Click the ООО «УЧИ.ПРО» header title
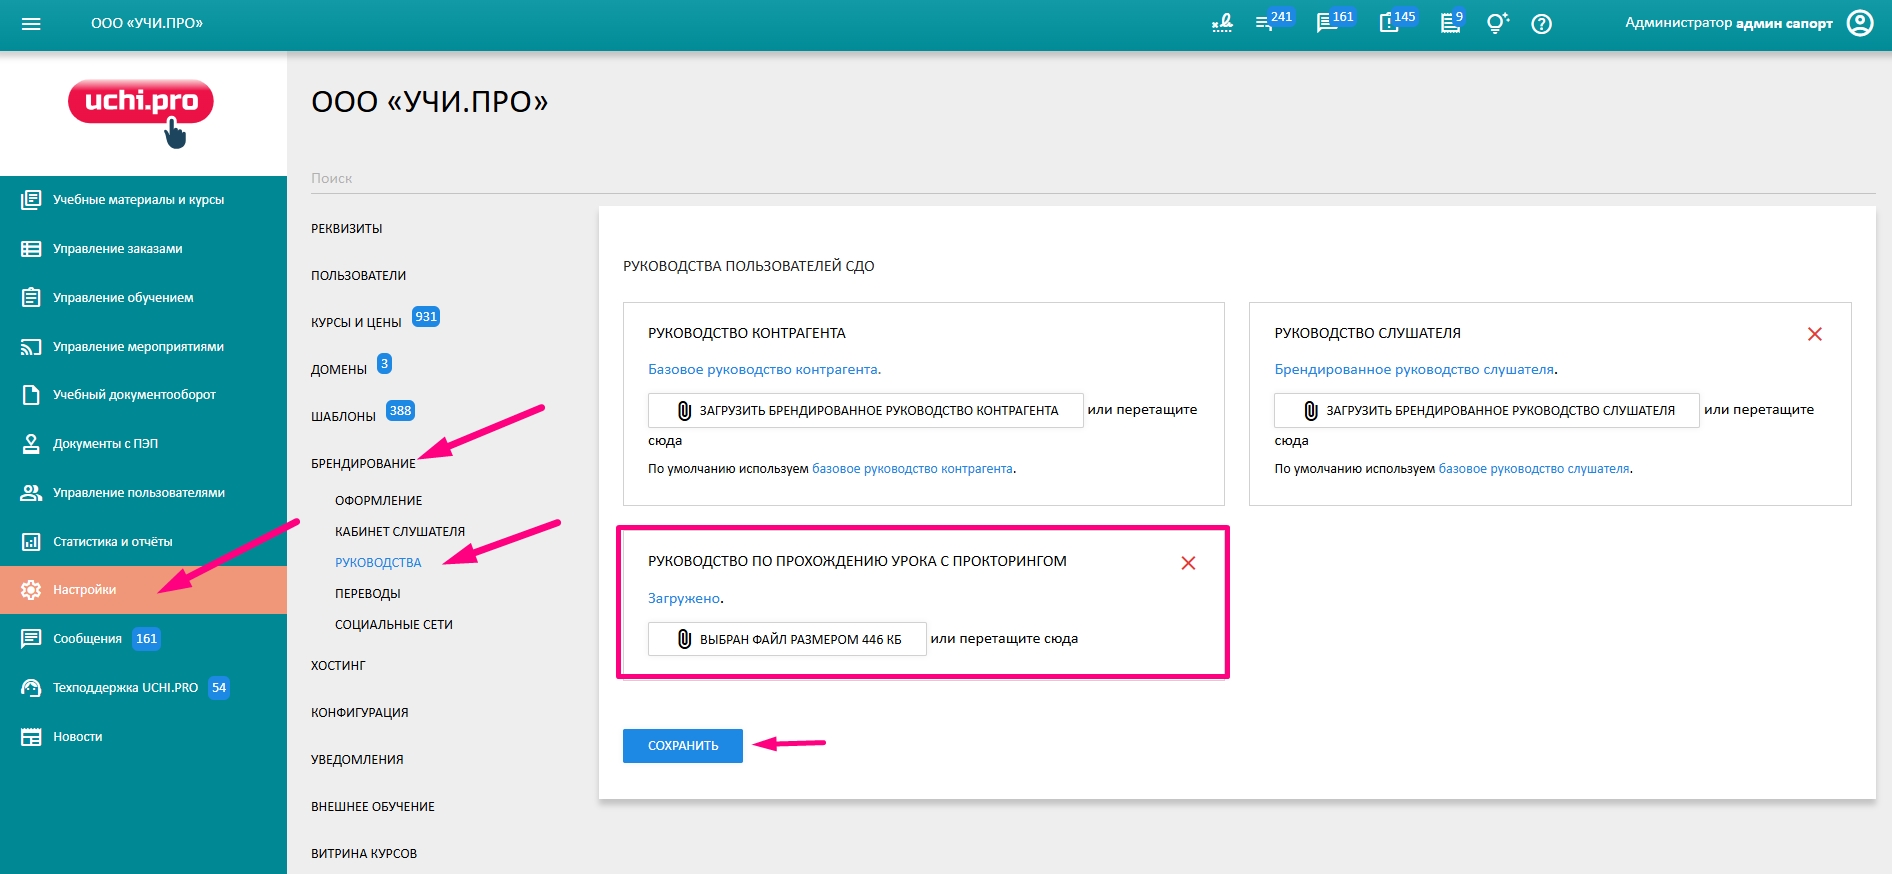1892x874 pixels. tap(147, 23)
